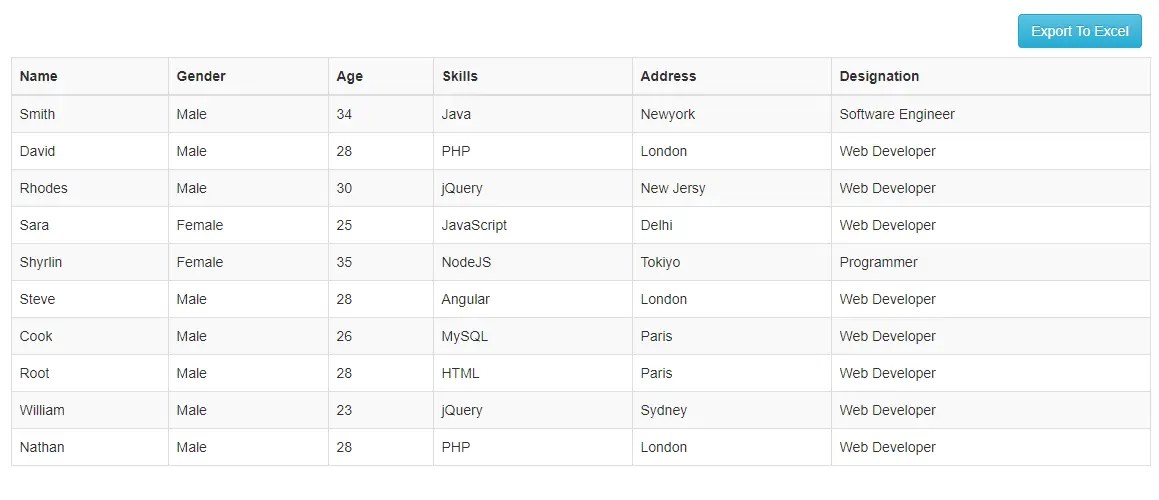Select the Programmer designation cell
1159x500 pixels.
[x=878, y=262]
